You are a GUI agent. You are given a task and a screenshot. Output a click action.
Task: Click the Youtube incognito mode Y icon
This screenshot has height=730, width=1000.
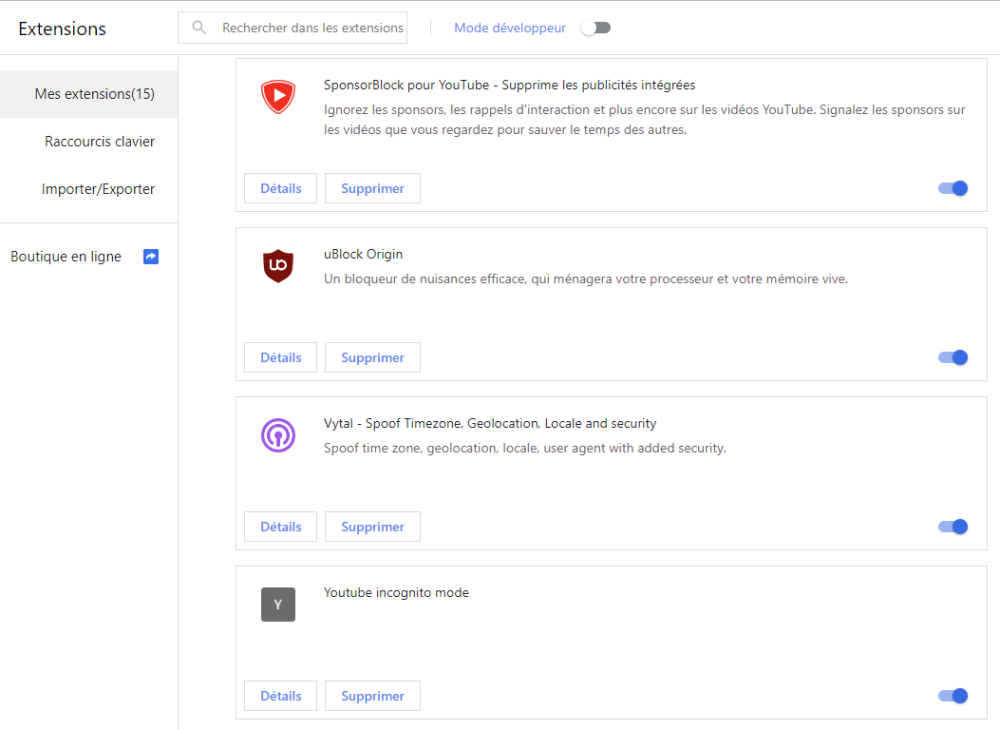click(278, 605)
